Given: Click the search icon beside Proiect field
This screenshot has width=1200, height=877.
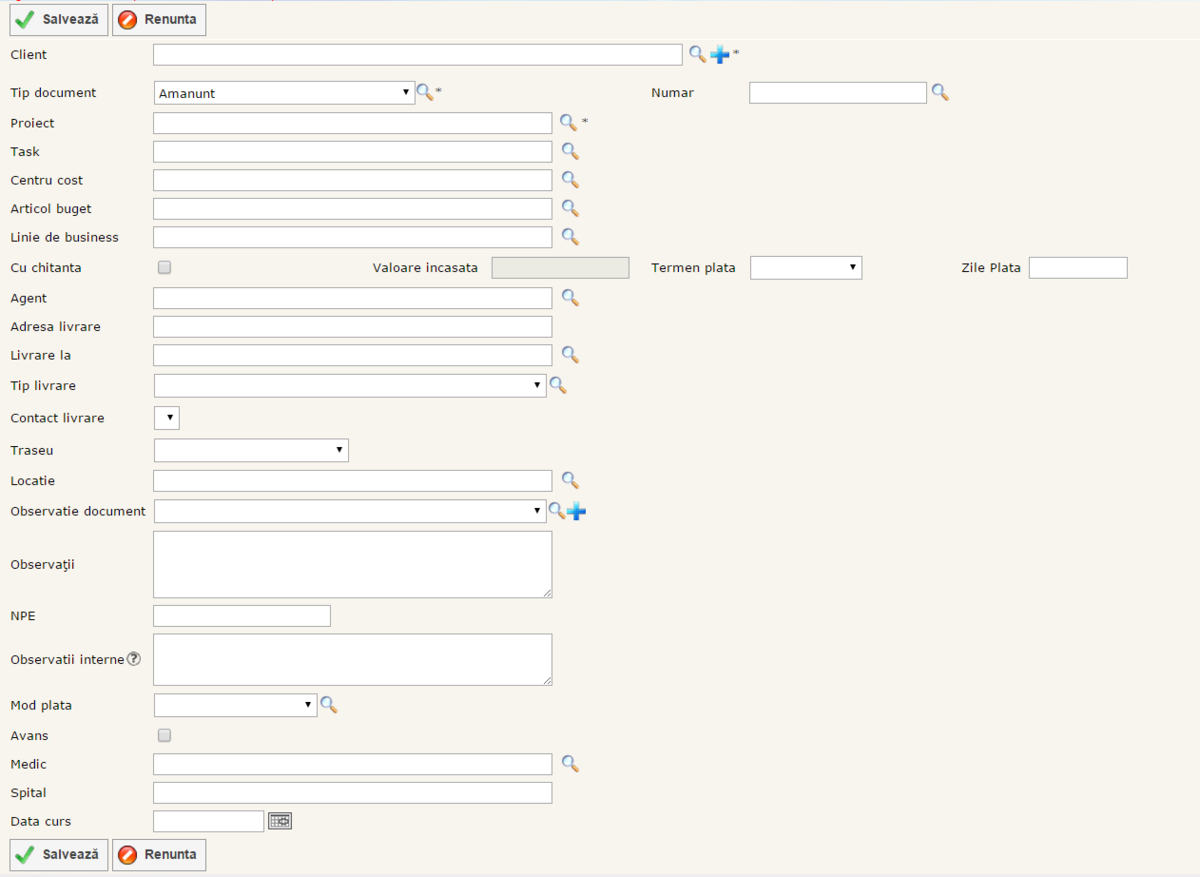Looking at the screenshot, I should 568,123.
